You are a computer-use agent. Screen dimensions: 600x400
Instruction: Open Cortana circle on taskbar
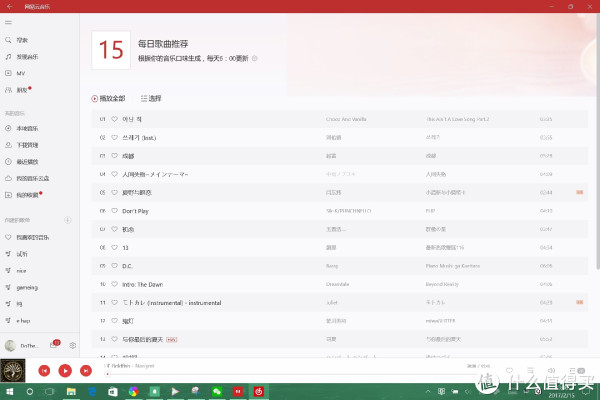pos(29,392)
